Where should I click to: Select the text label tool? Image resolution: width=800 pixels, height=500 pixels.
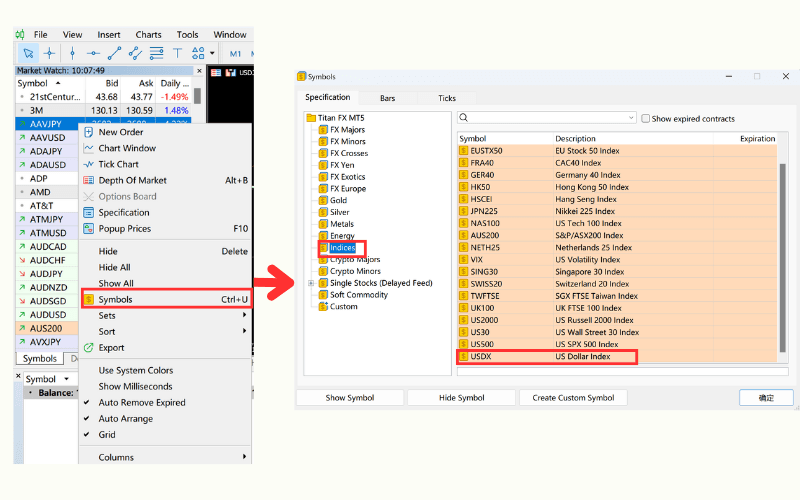(x=178, y=53)
